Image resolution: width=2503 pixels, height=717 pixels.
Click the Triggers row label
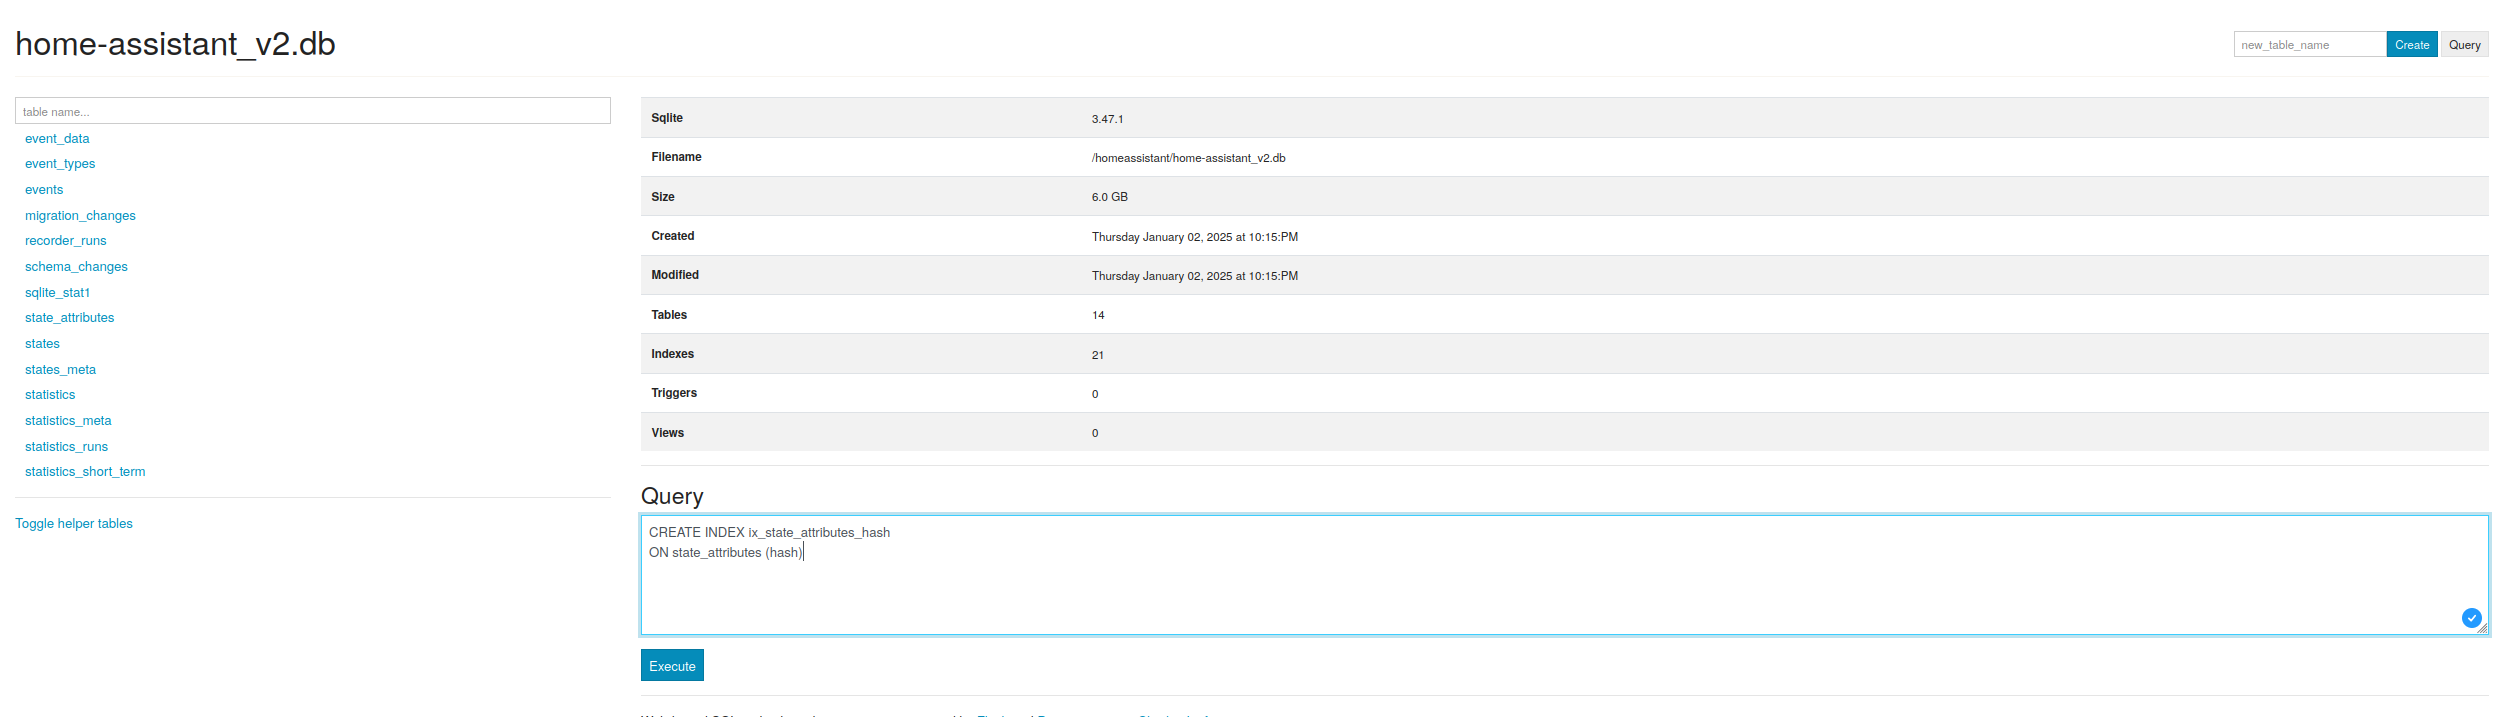click(674, 393)
